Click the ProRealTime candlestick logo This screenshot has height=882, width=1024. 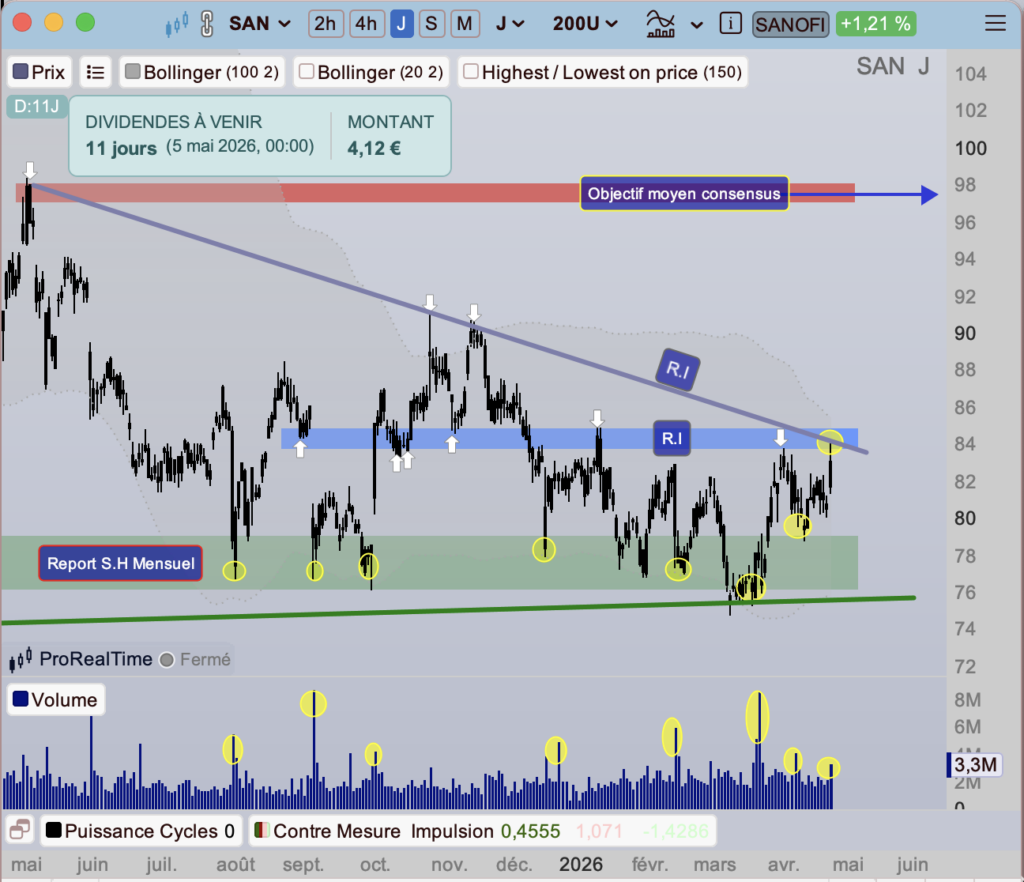click(x=21, y=659)
